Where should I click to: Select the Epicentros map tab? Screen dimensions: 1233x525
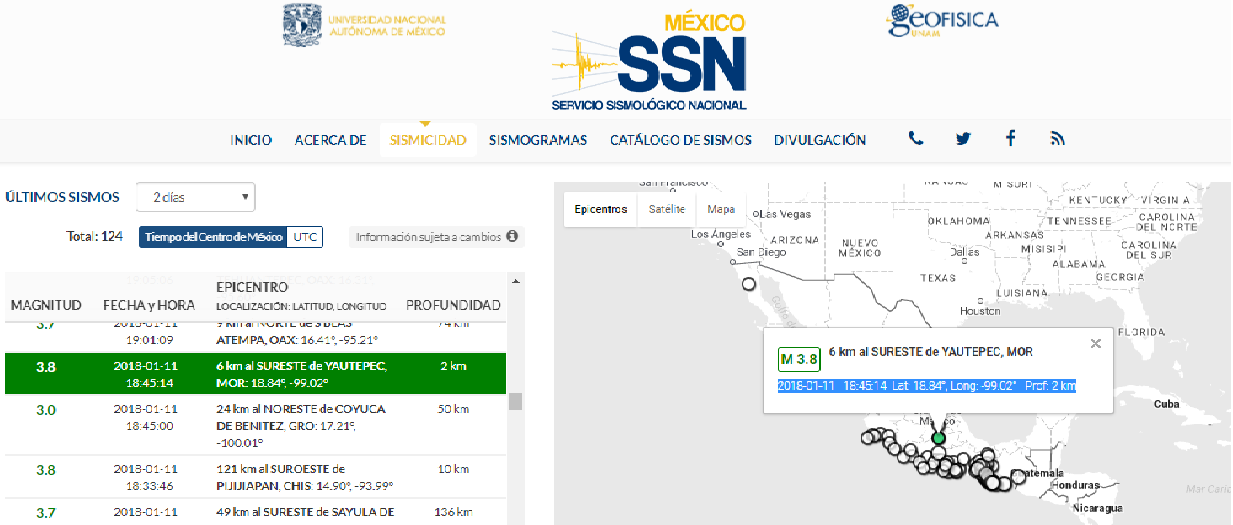click(x=601, y=209)
